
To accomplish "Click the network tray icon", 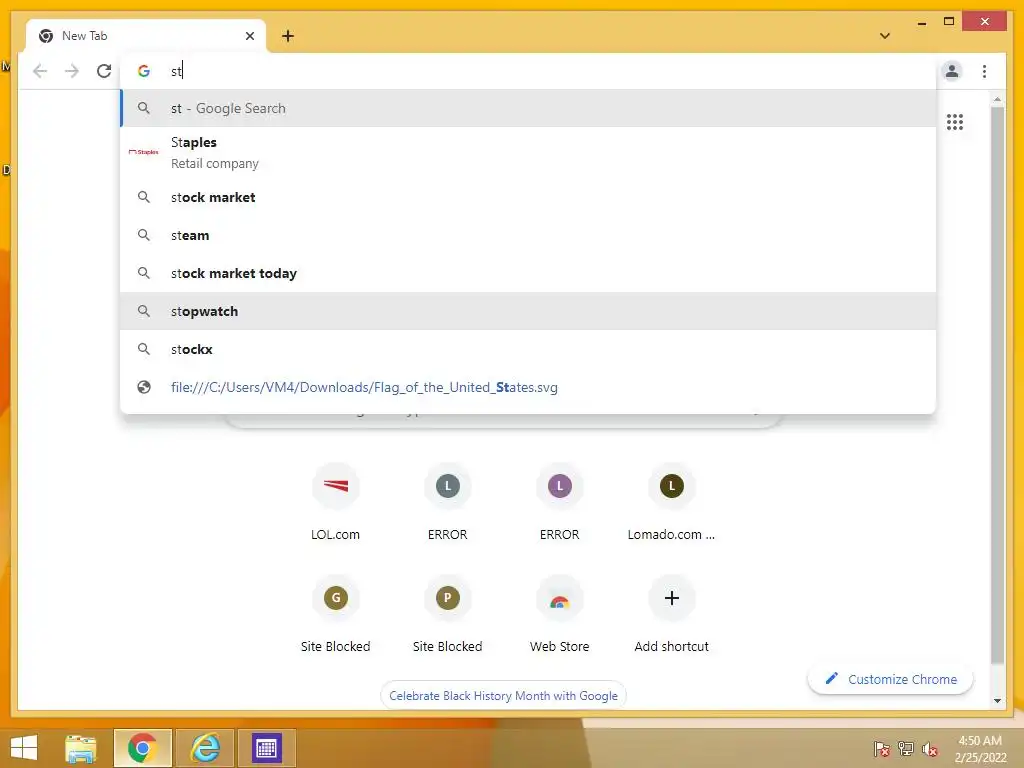I will click(905, 749).
